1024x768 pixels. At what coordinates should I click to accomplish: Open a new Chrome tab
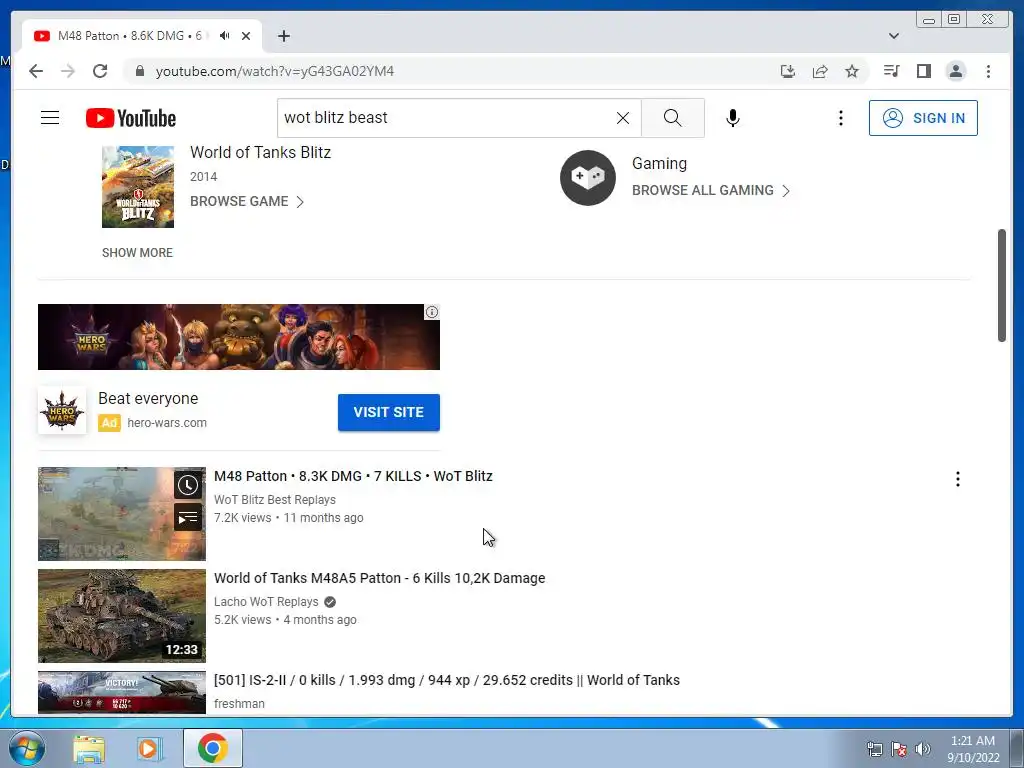pyautogui.click(x=283, y=36)
